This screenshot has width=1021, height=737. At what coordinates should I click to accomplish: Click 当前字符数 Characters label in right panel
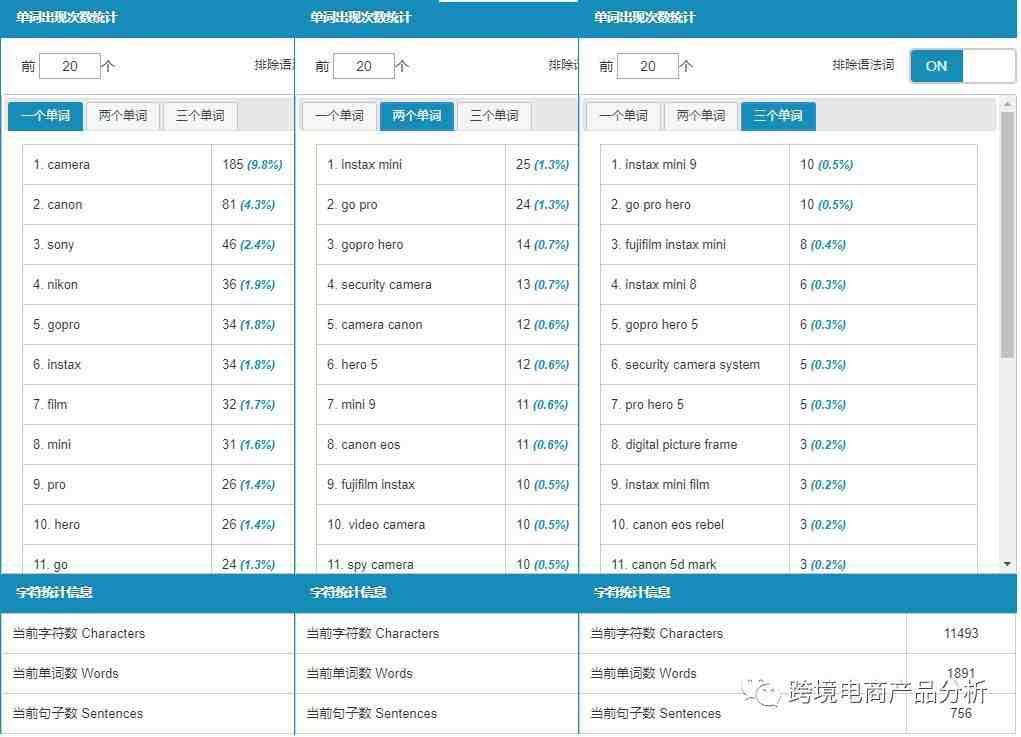tap(656, 633)
